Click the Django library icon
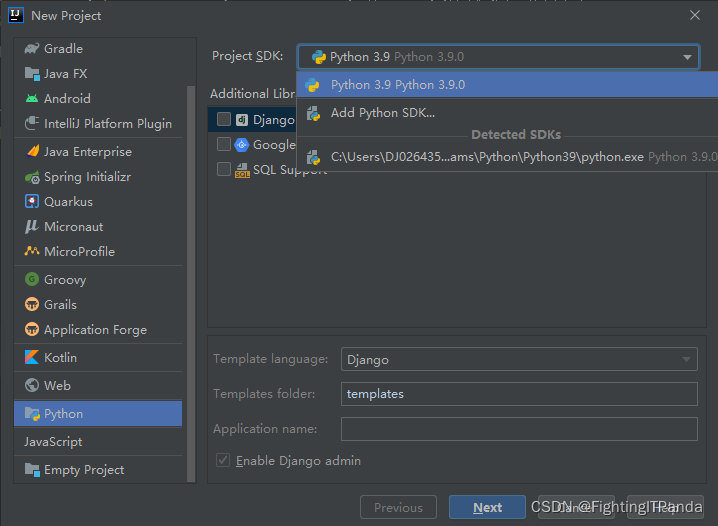This screenshot has height=526, width=718. click(242, 119)
